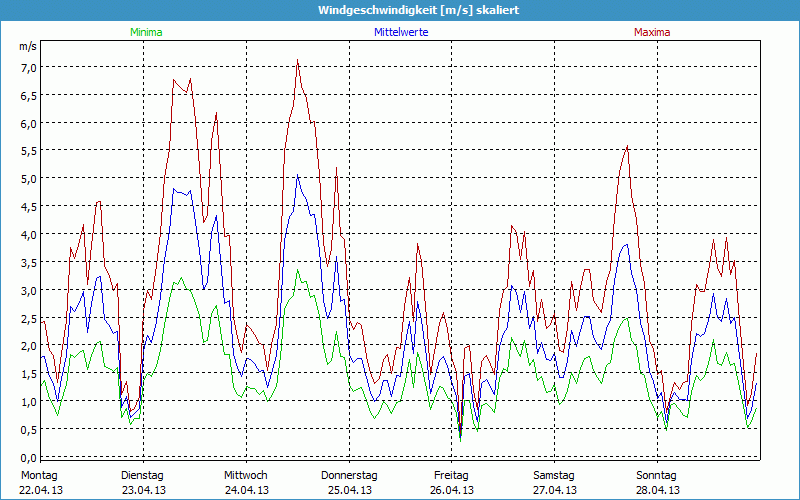Click the date 24.04.13
Screen dimensions: 800x500
tap(247, 490)
